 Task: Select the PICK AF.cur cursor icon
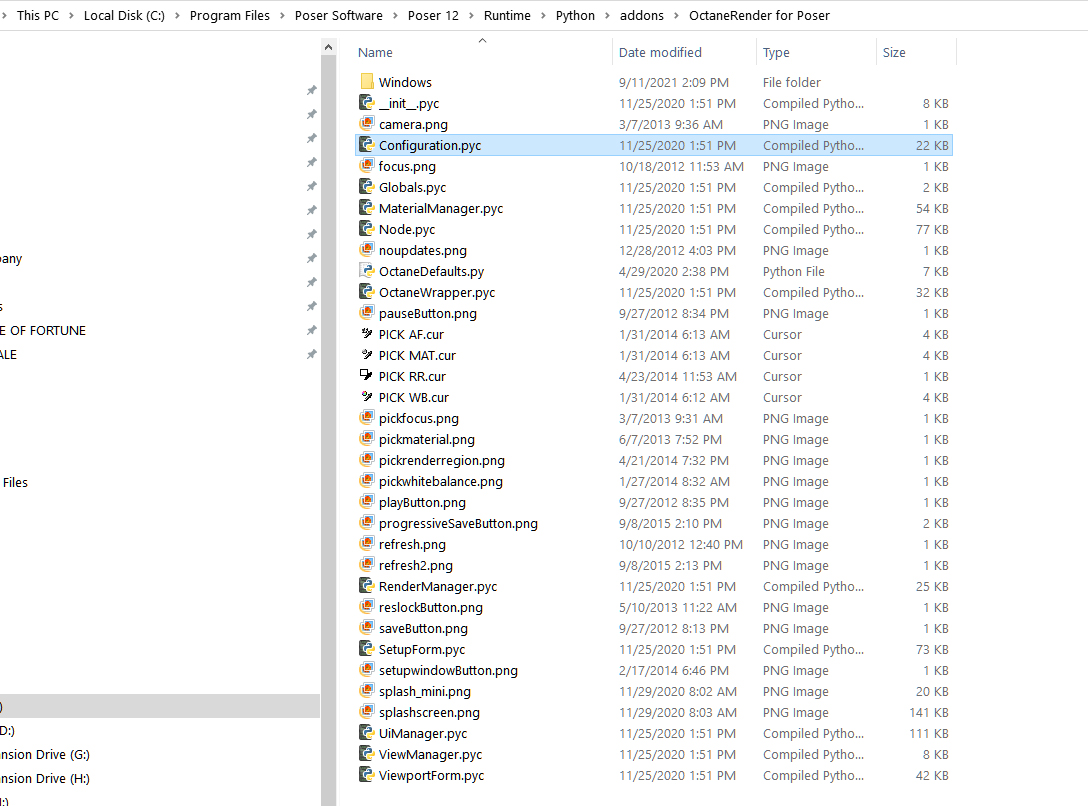point(367,334)
